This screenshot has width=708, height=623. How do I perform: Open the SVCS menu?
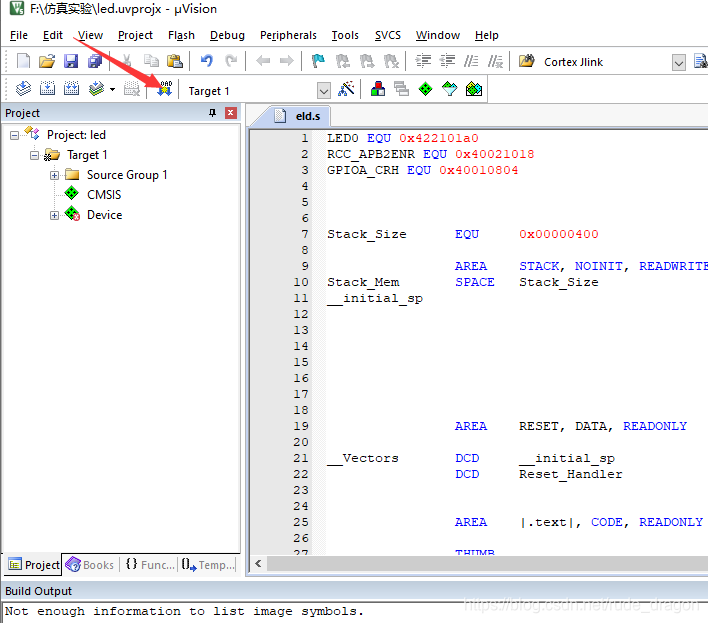(x=387, y=35)
